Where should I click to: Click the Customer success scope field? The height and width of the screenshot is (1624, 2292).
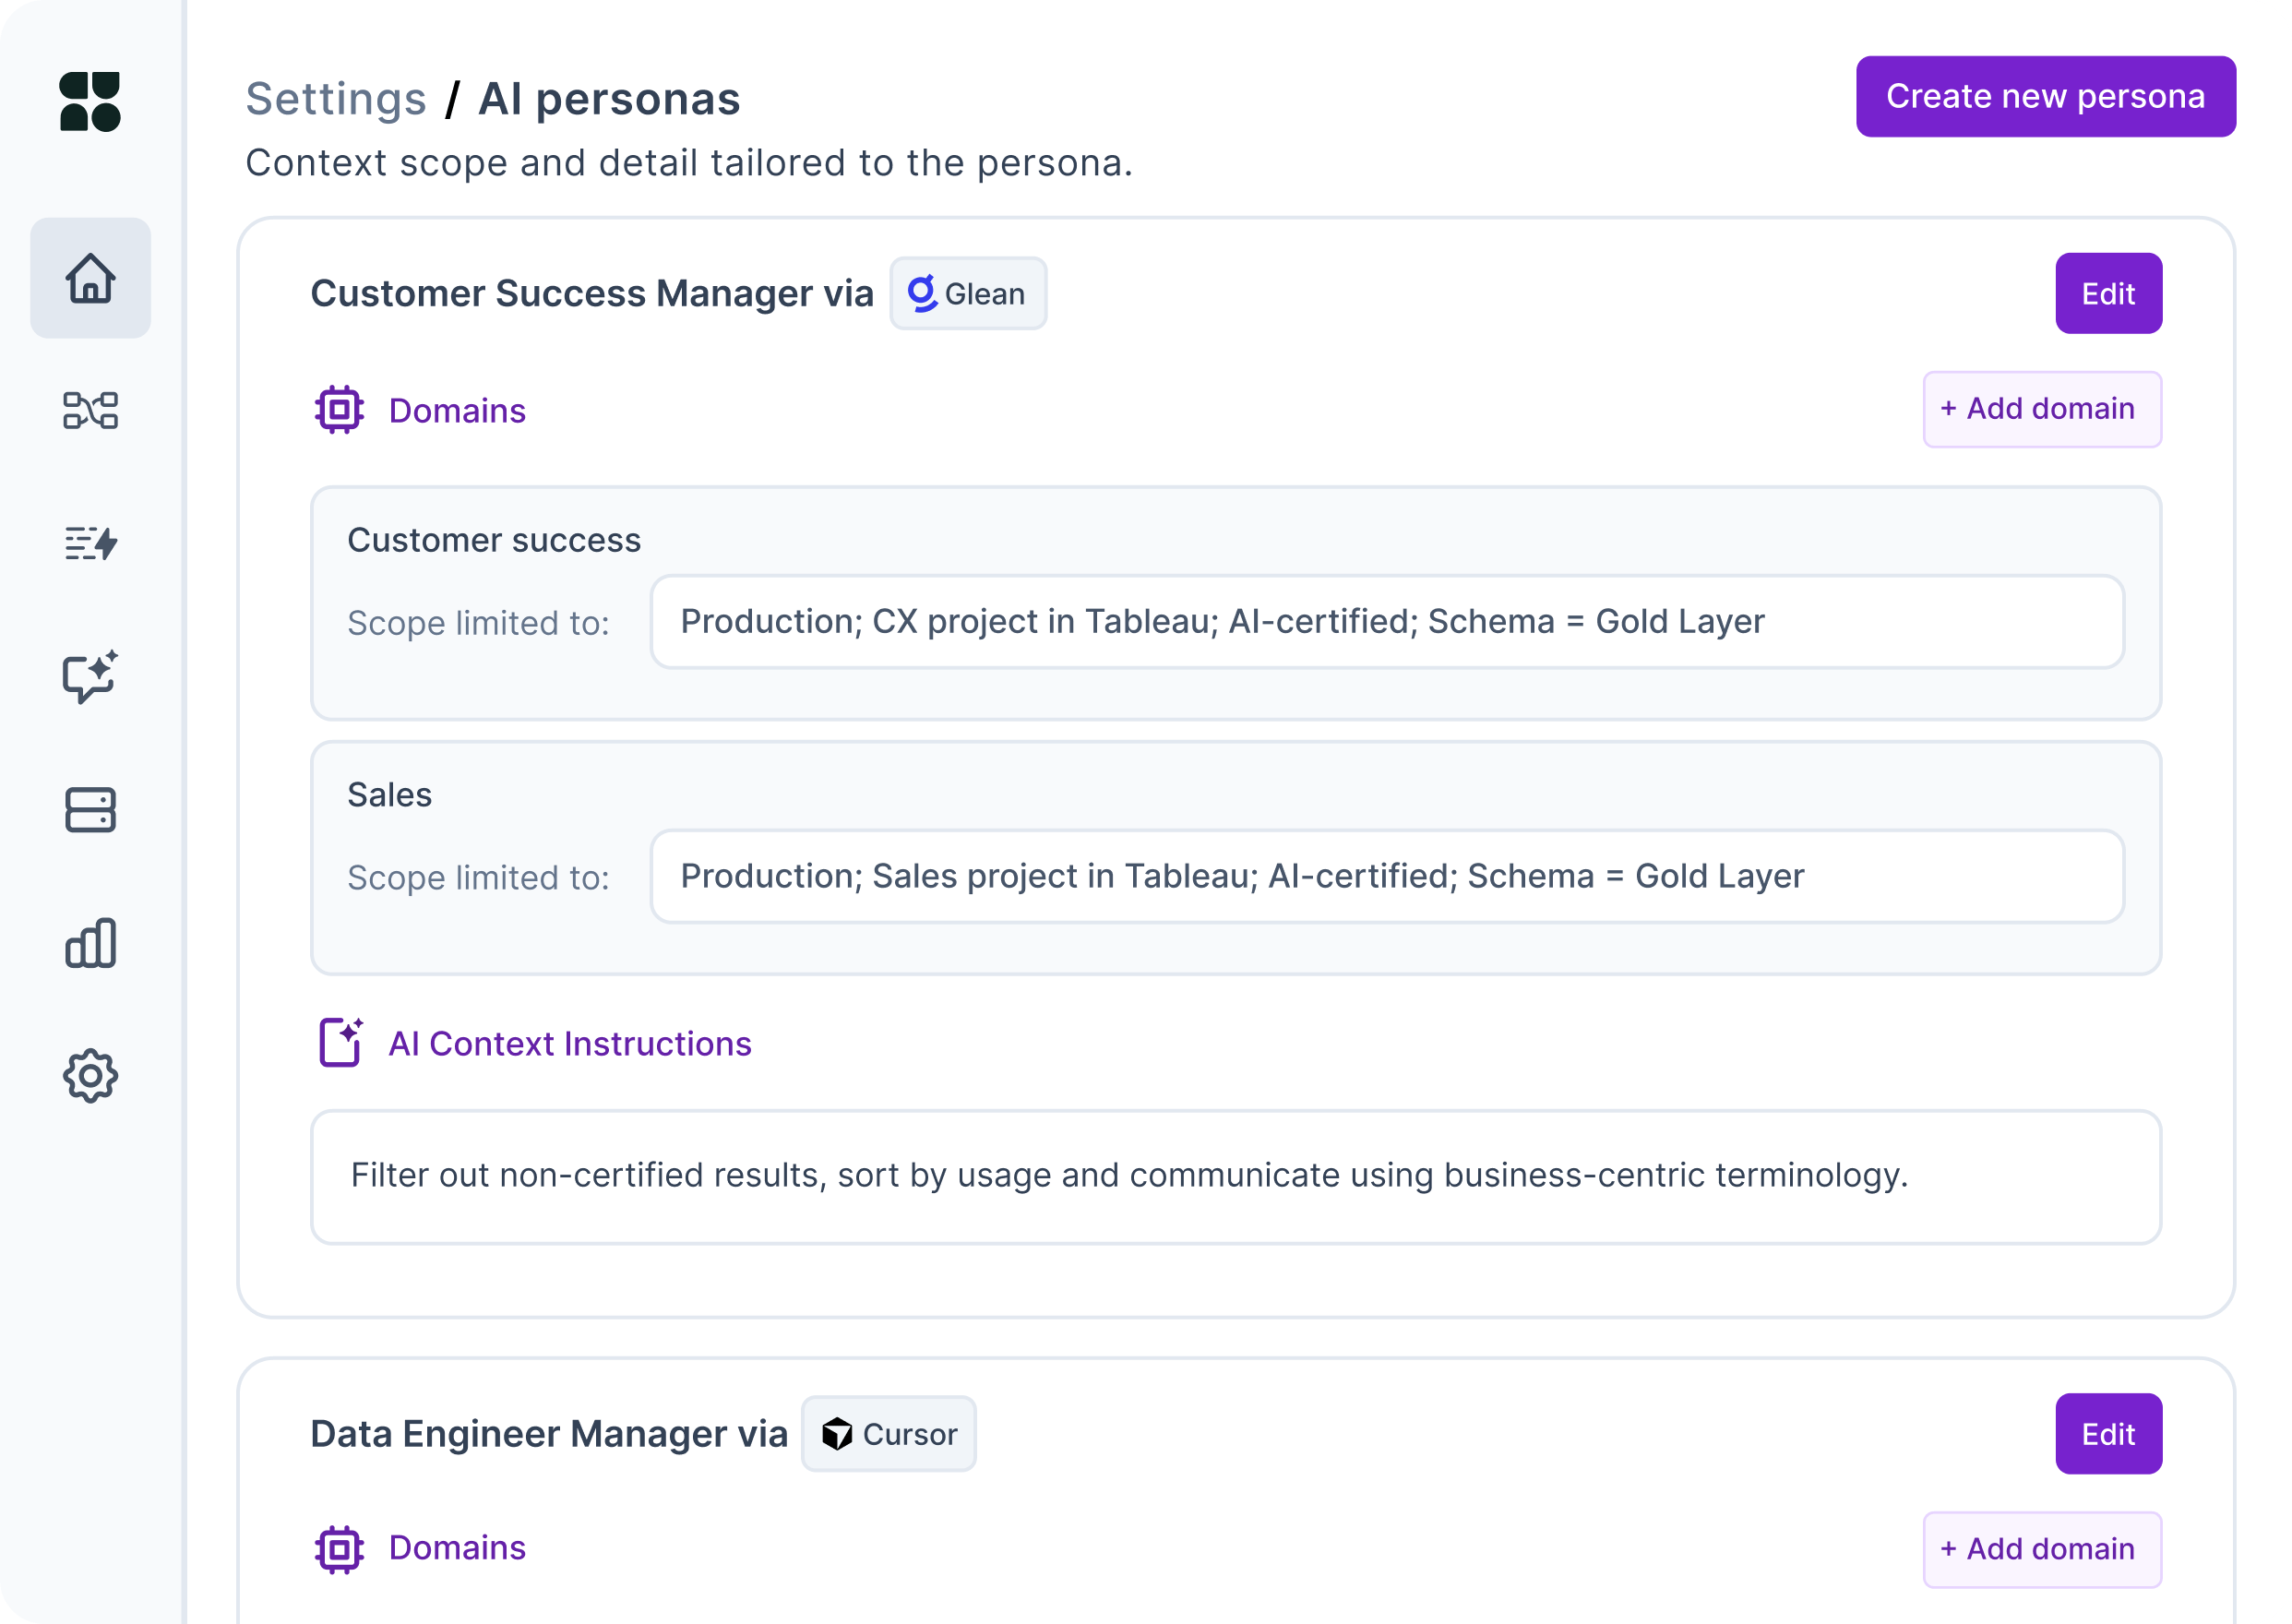point(1387,621)
